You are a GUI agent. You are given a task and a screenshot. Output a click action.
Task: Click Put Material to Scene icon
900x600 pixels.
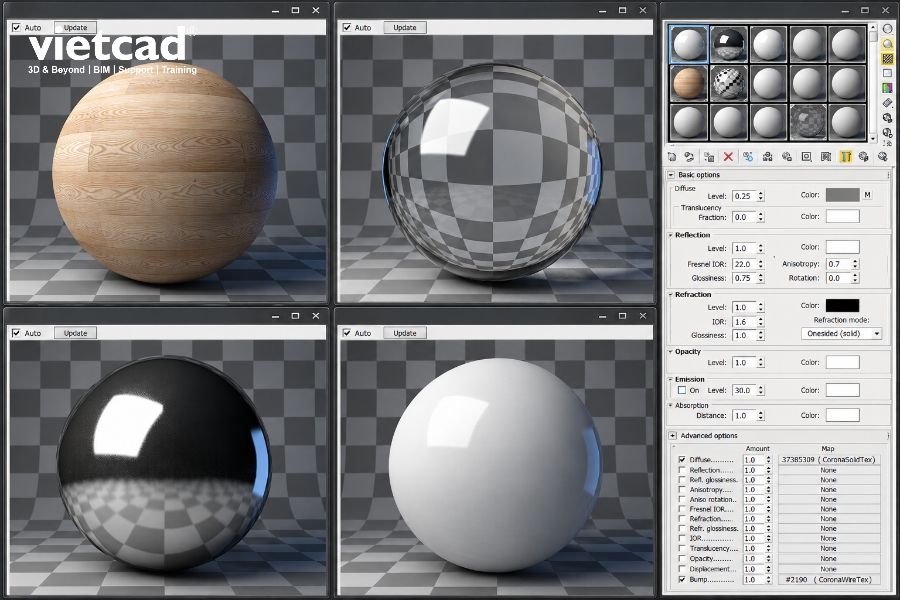(689, 157)
